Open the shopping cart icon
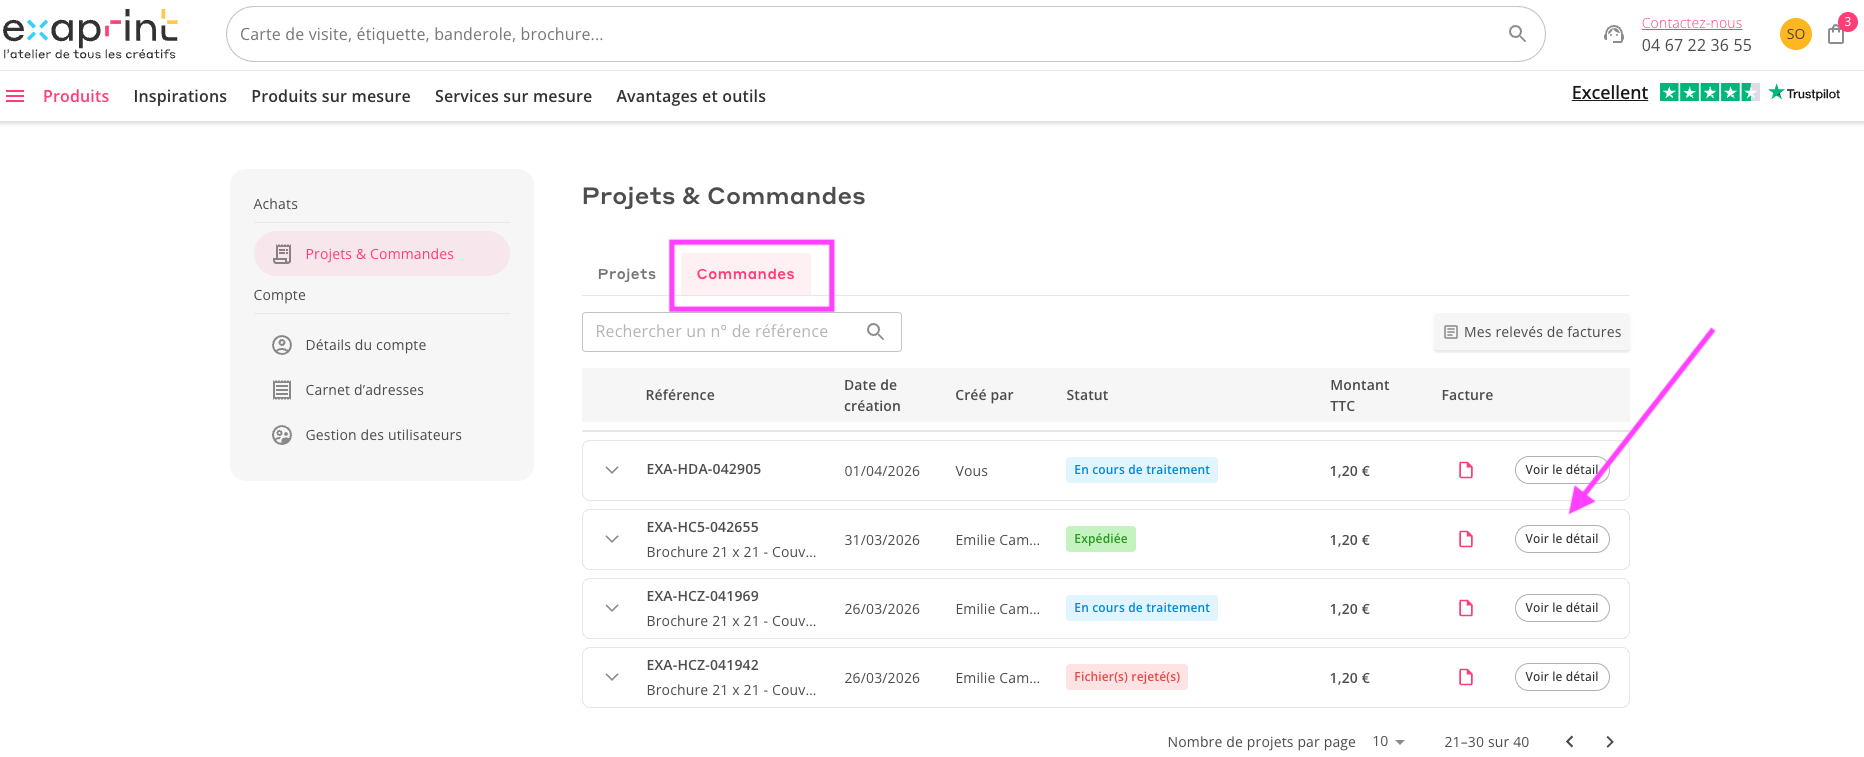Screen dimensions: 1864x757 point(1836,35)
